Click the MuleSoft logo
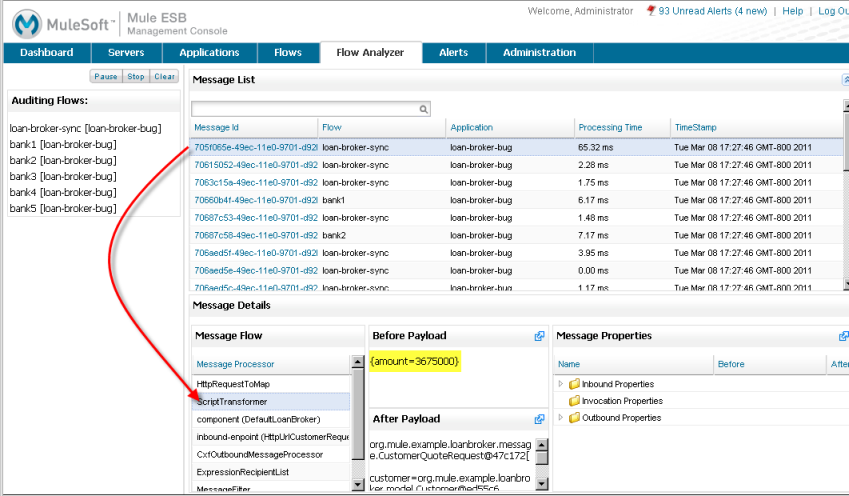This screenshot has height=496, width=849. 62,20
